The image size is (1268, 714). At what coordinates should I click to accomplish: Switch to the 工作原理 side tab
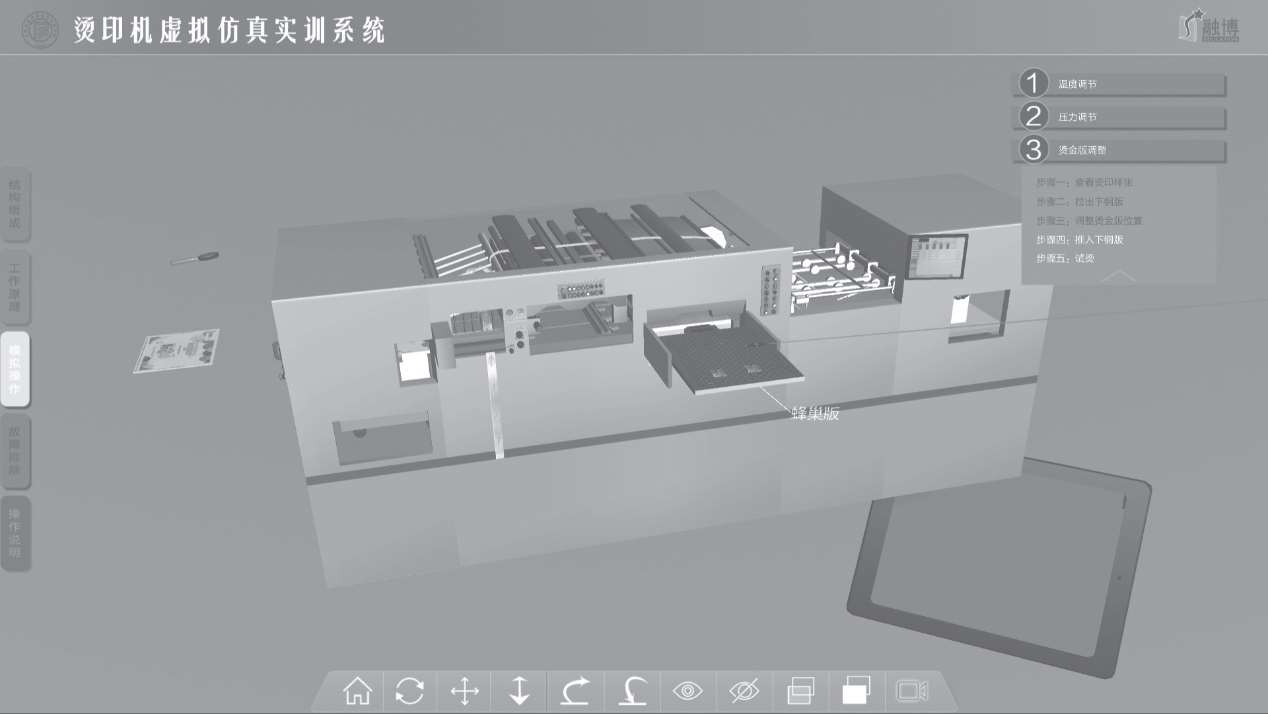pyautogui.click(x=15, y=287)
